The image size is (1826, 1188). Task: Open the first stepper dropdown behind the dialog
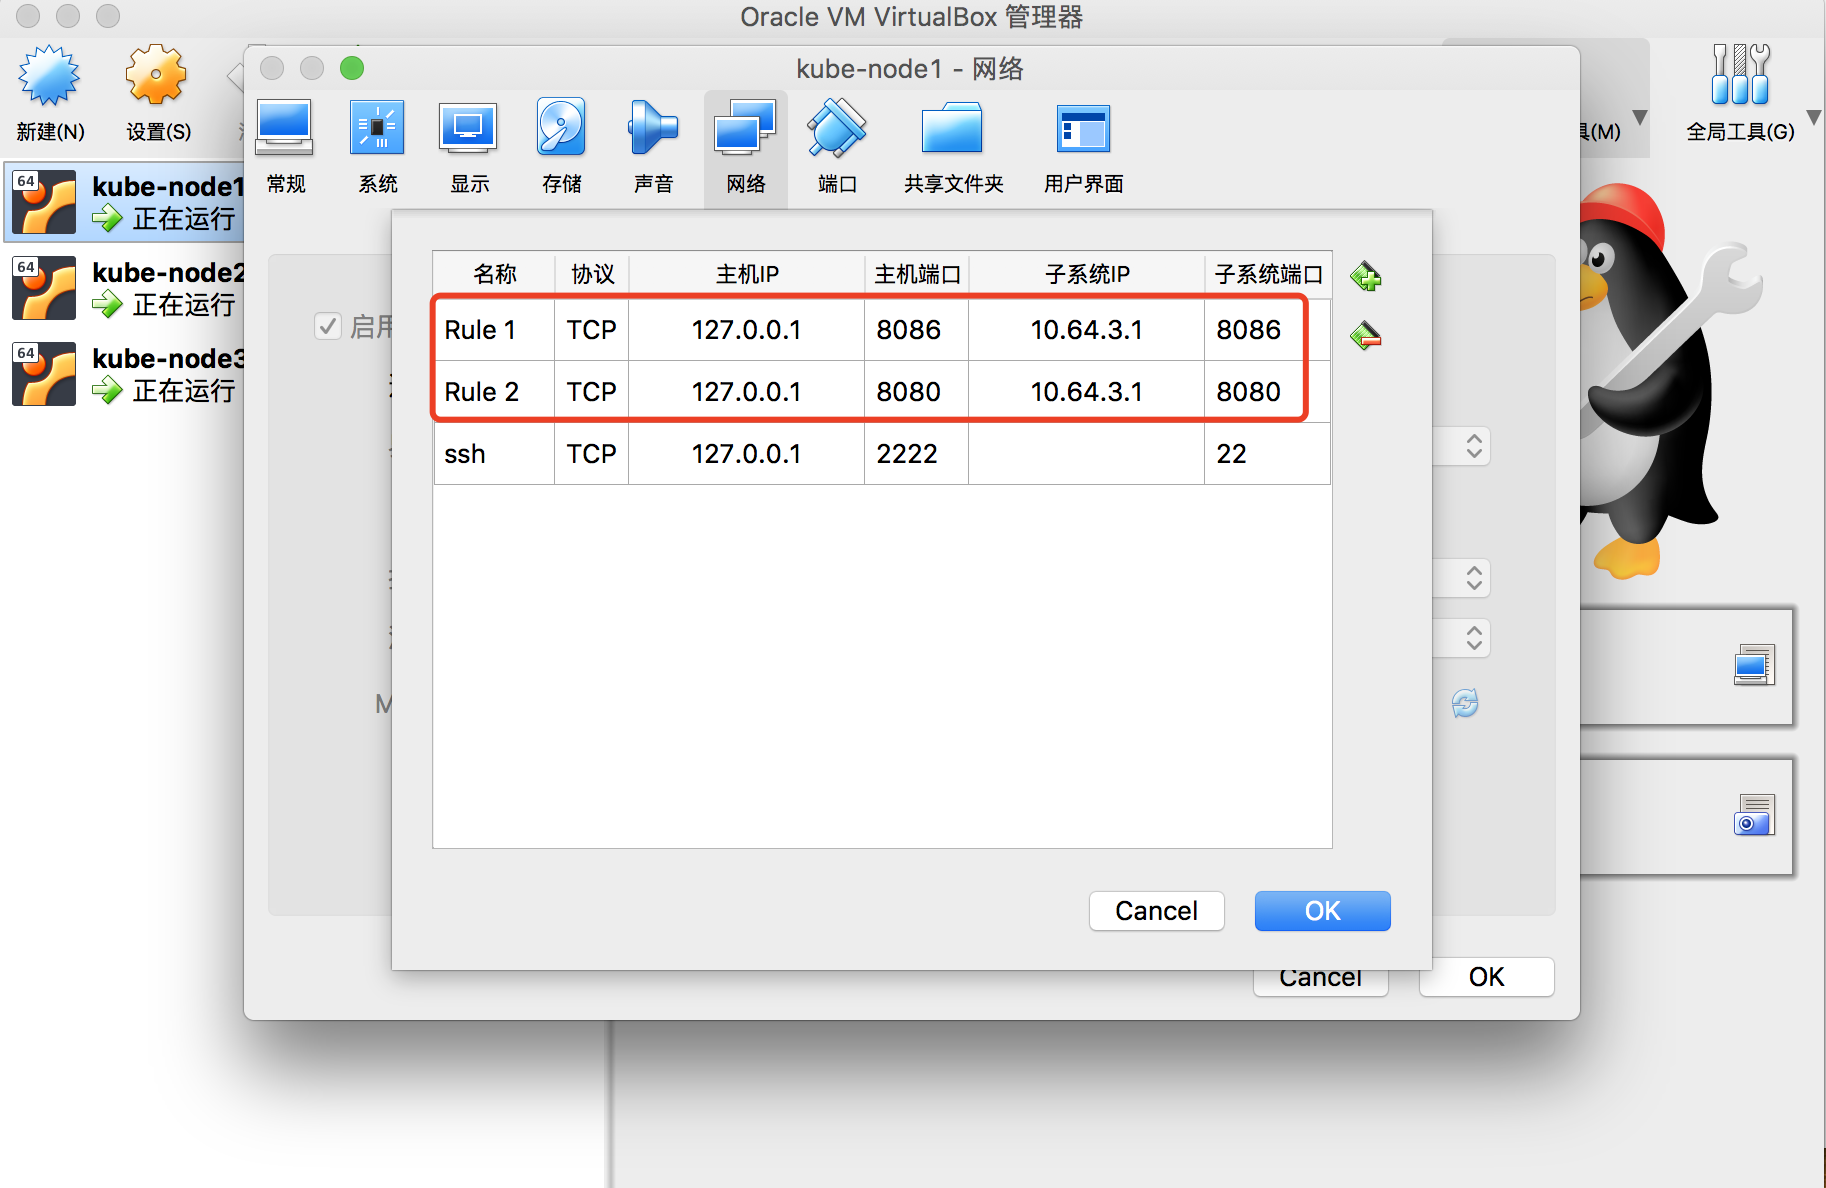click(x=1474, y=446)
